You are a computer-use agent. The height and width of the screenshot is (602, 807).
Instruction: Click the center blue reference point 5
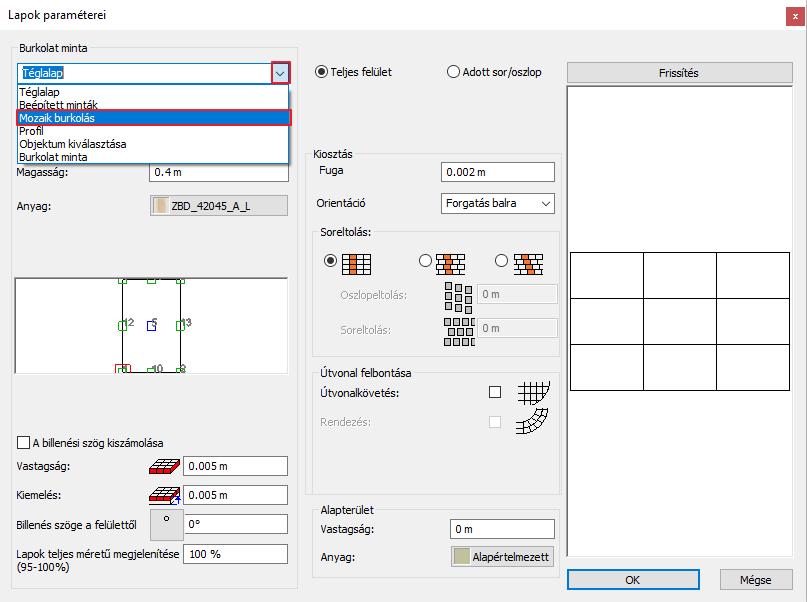point(151,325)
